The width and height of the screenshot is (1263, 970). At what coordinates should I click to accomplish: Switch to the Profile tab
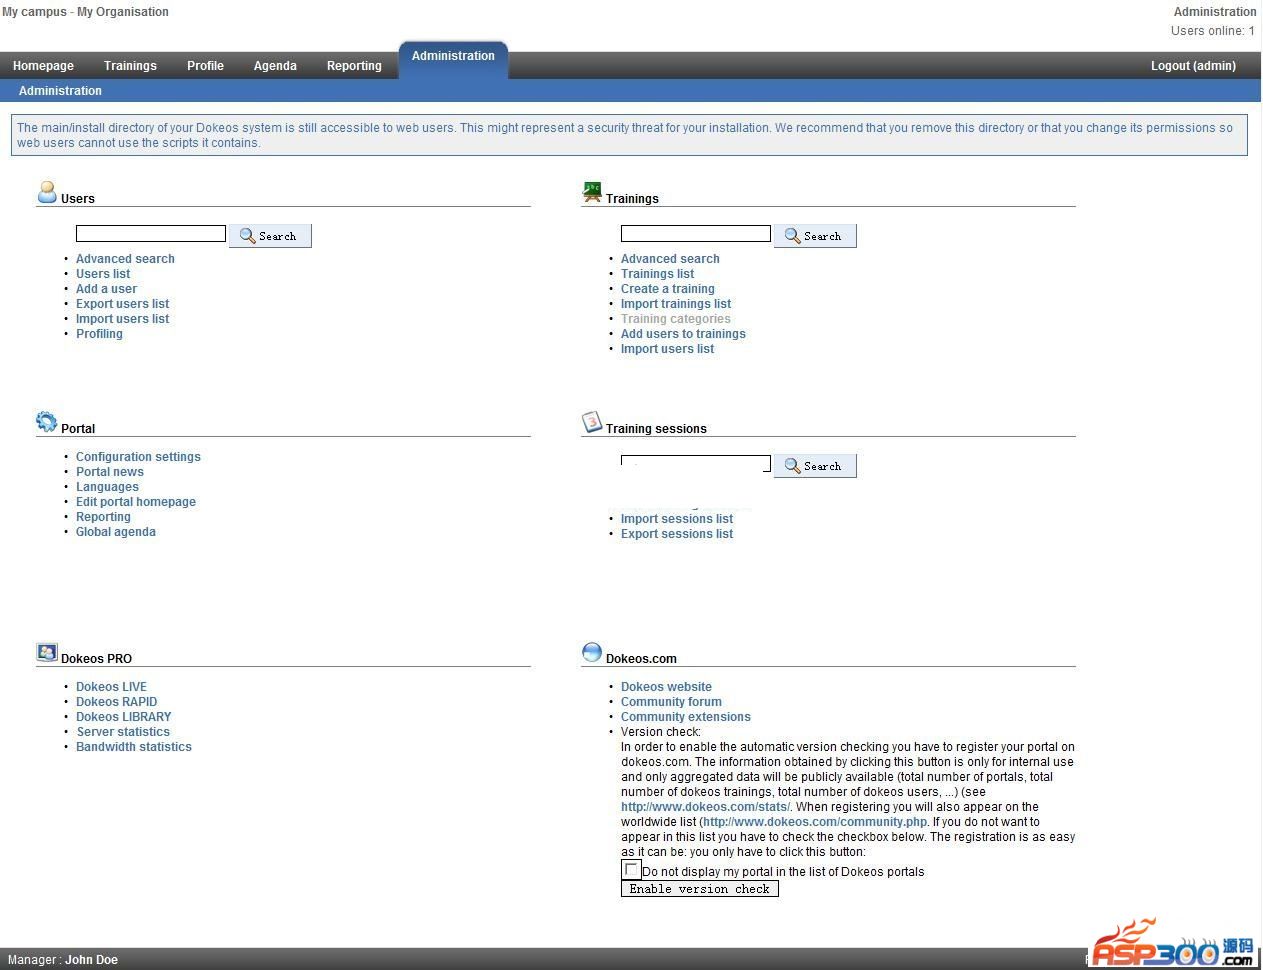205,66
